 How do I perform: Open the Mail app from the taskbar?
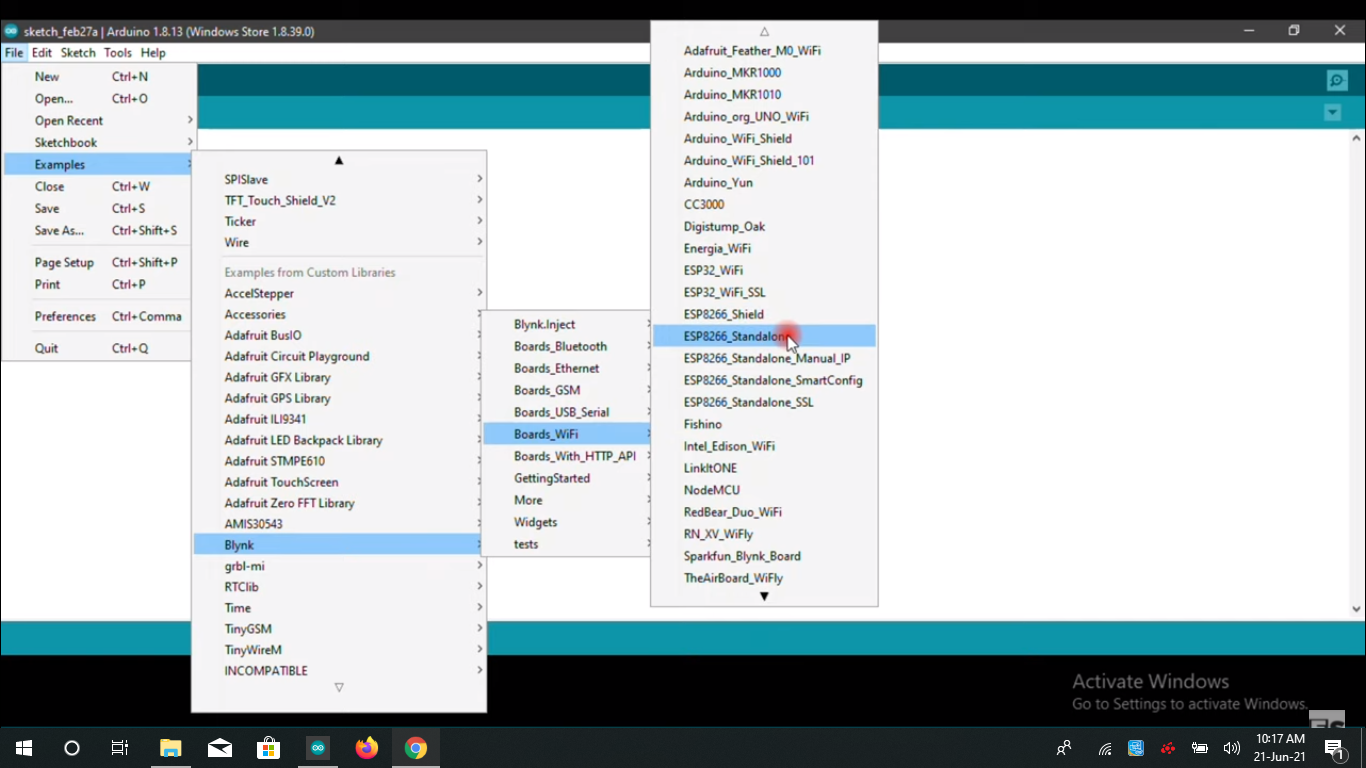pos(219,747)
